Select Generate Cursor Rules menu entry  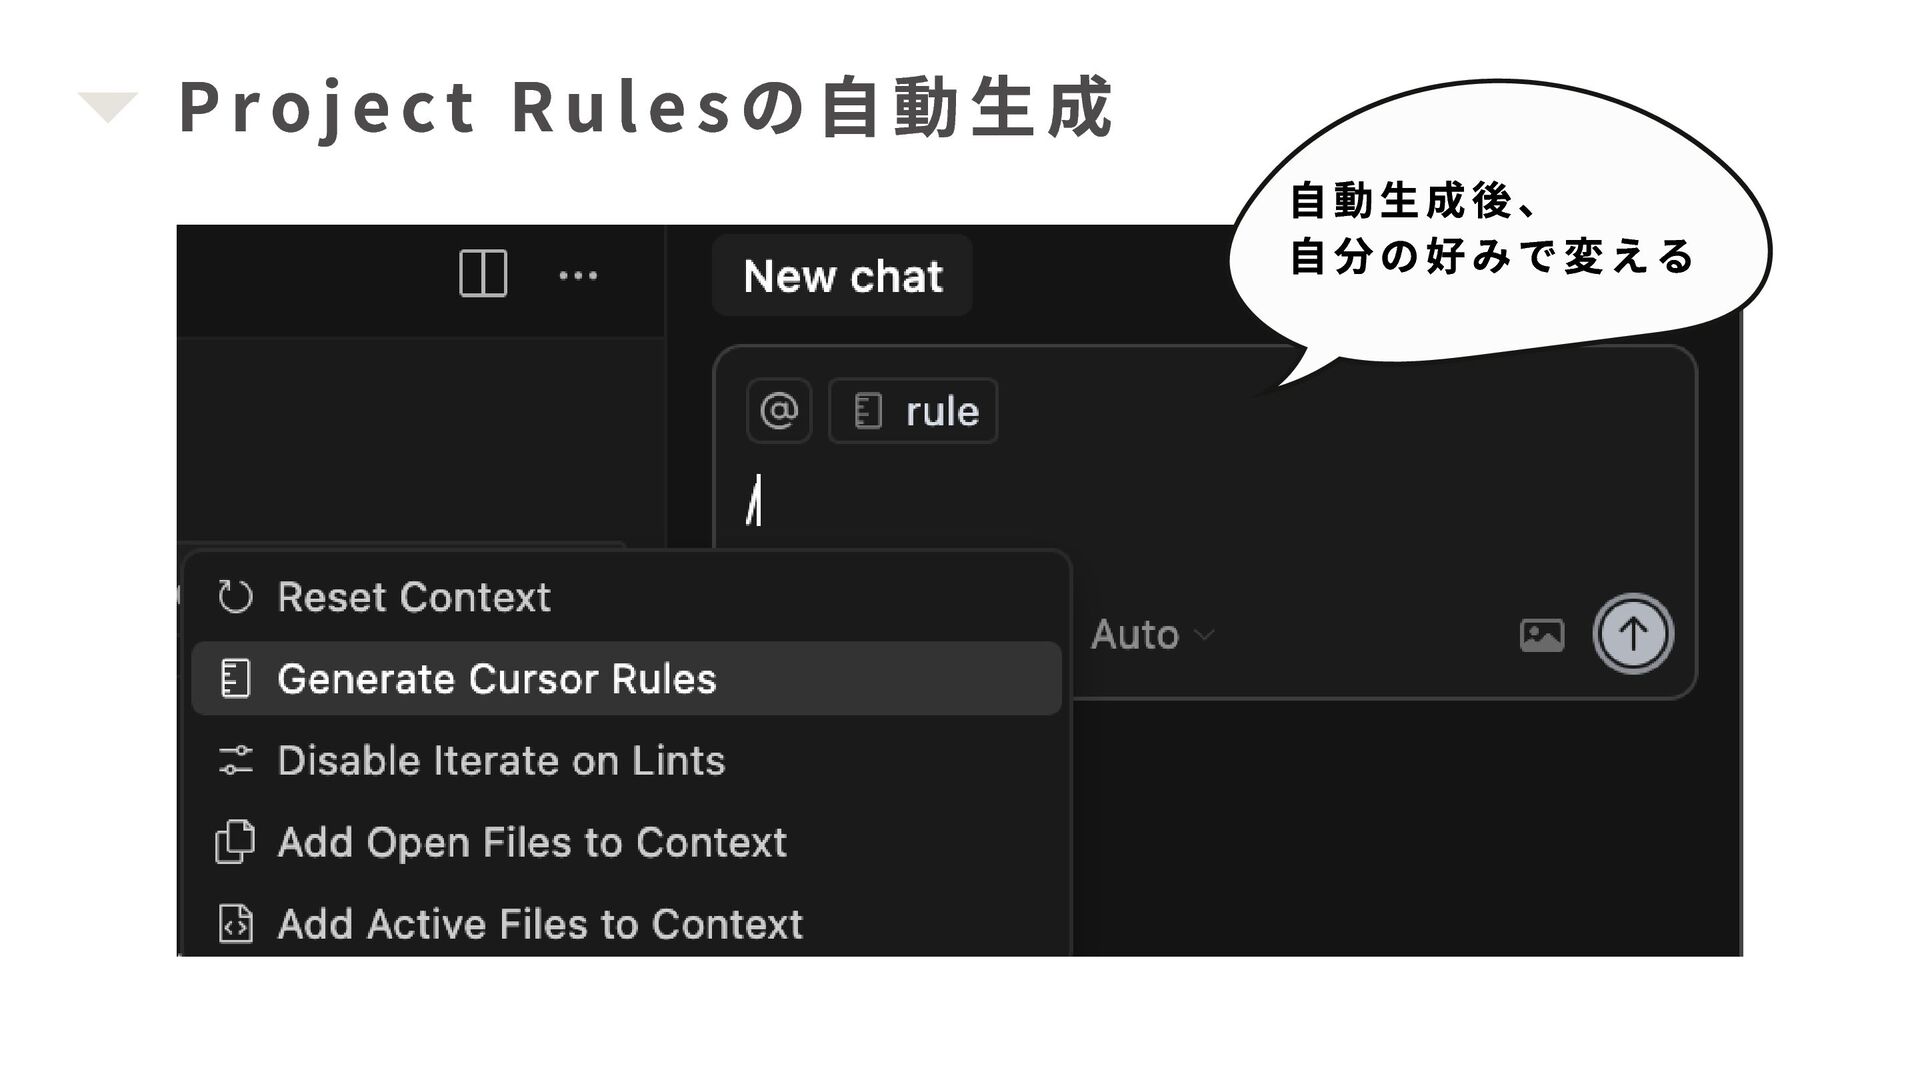coord(626,679)
